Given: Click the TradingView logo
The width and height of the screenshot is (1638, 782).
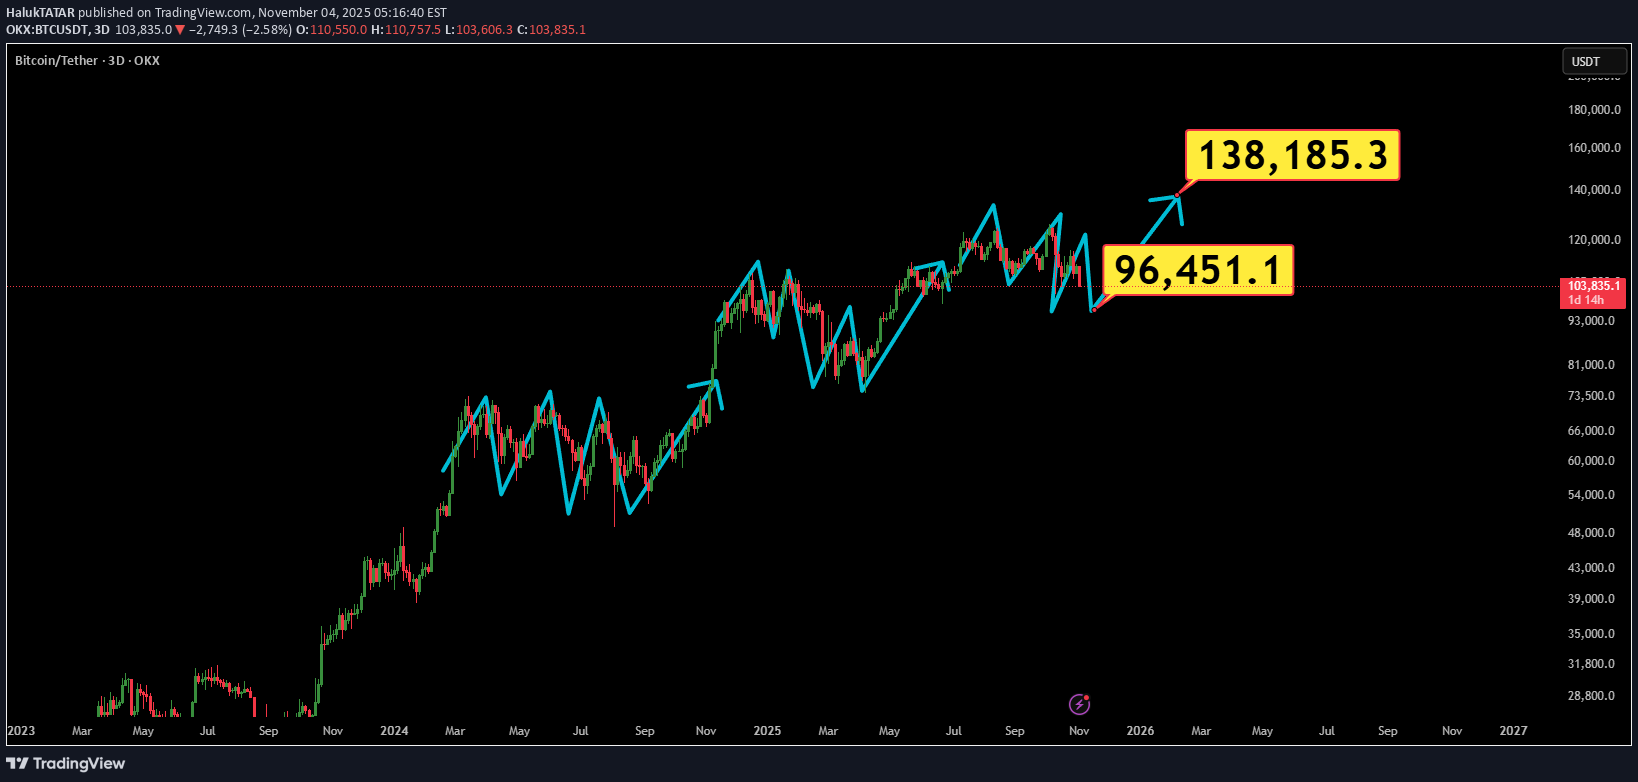Looking at the screenshot, I should (66, 764).
